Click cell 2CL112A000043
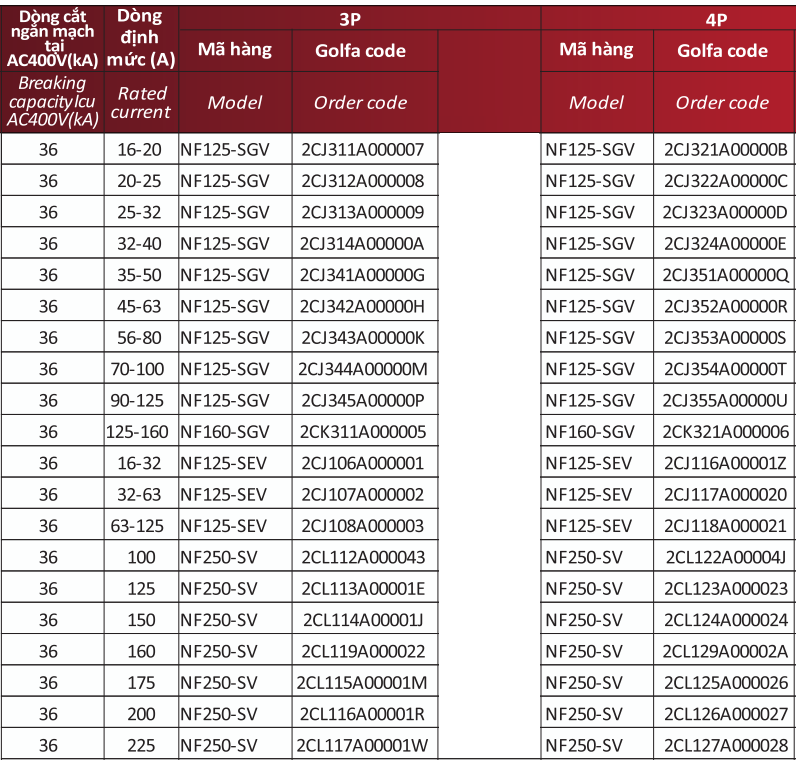796x760 pixels. (x=363, y=557)
